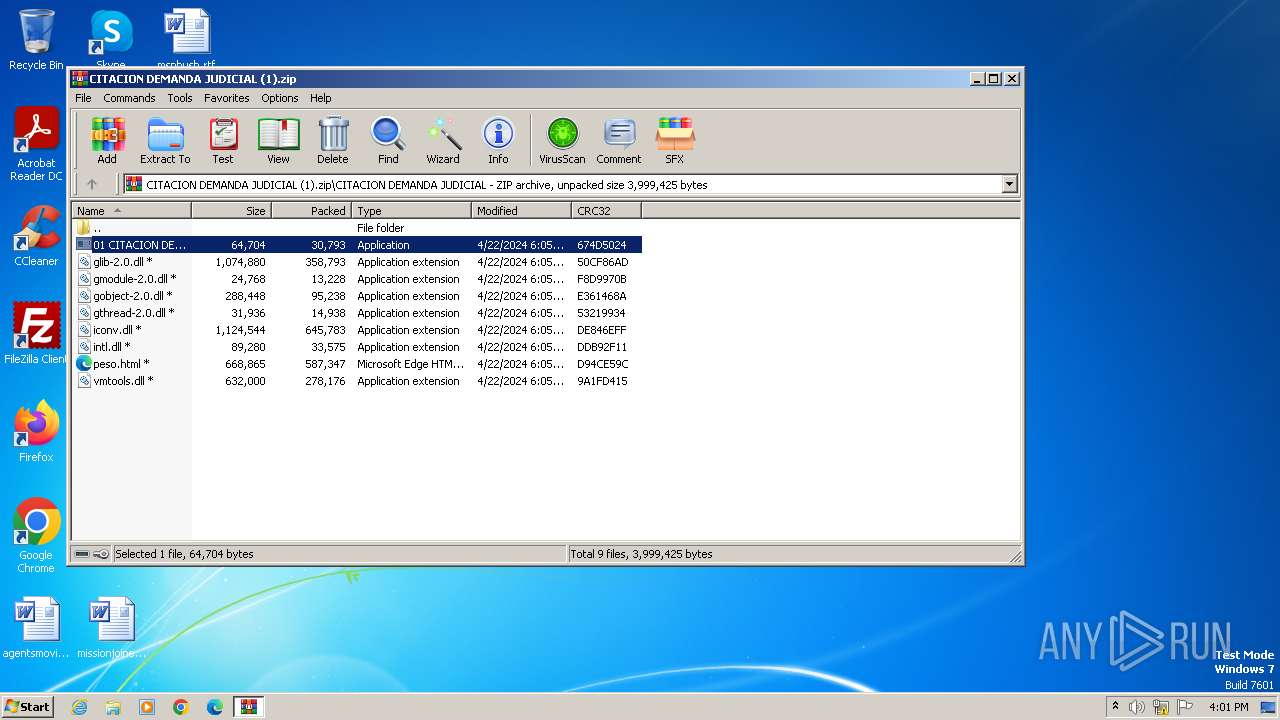The height and width of the screenshot is (720, 1280).
Task: Open Internet Explorer from taskbar
Action: tap(79, 707)
